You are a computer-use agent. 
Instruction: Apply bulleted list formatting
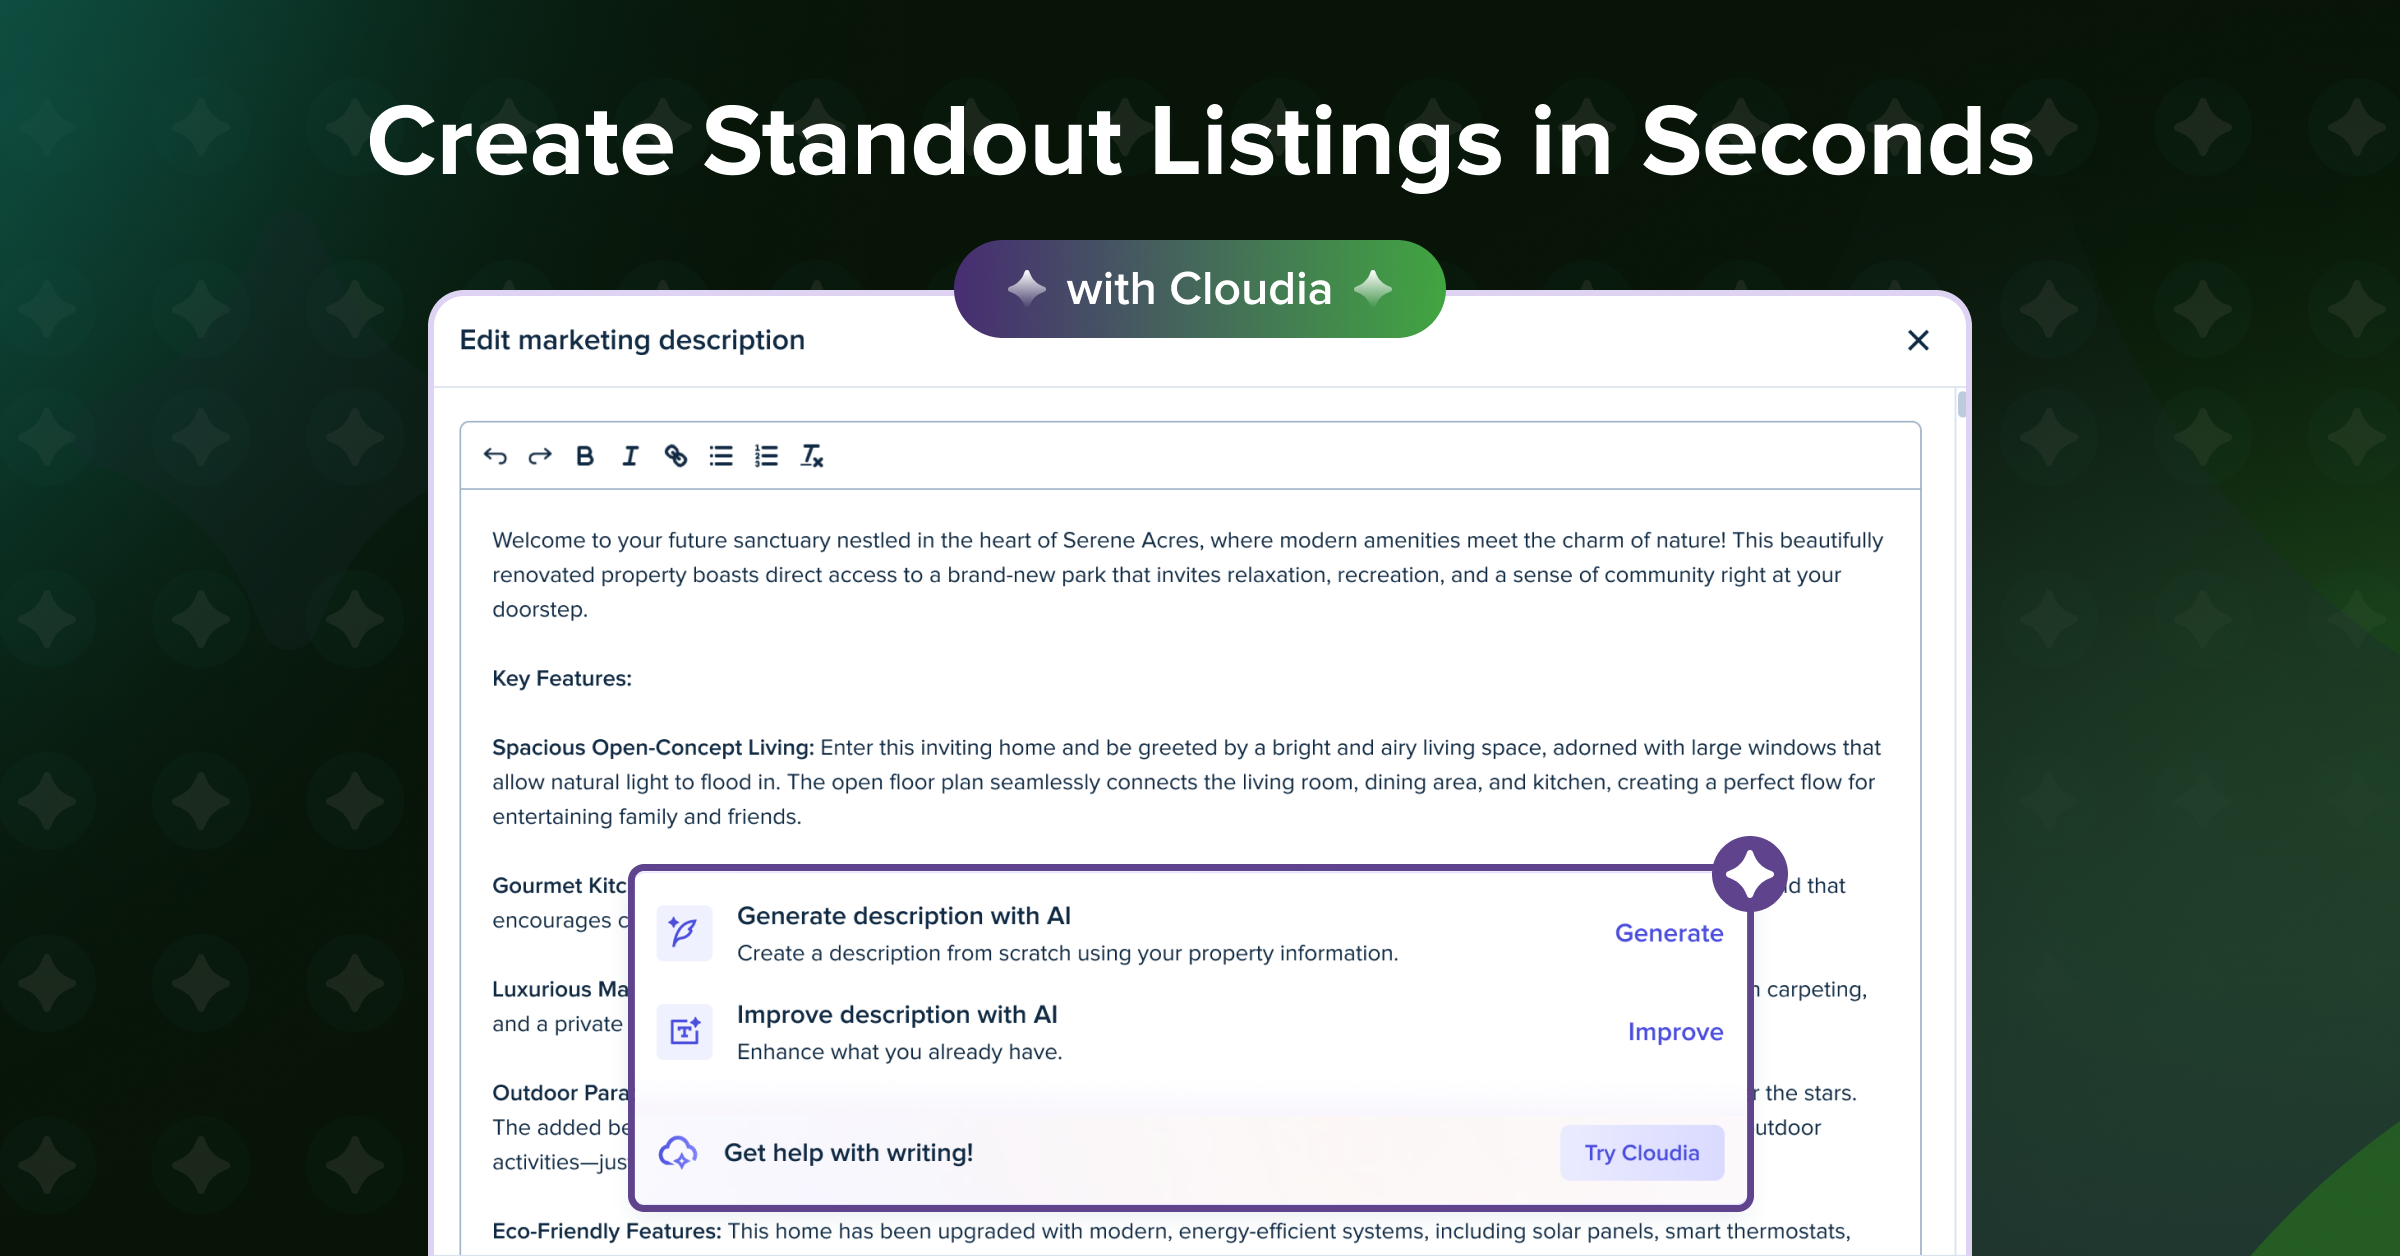point(721,457)
